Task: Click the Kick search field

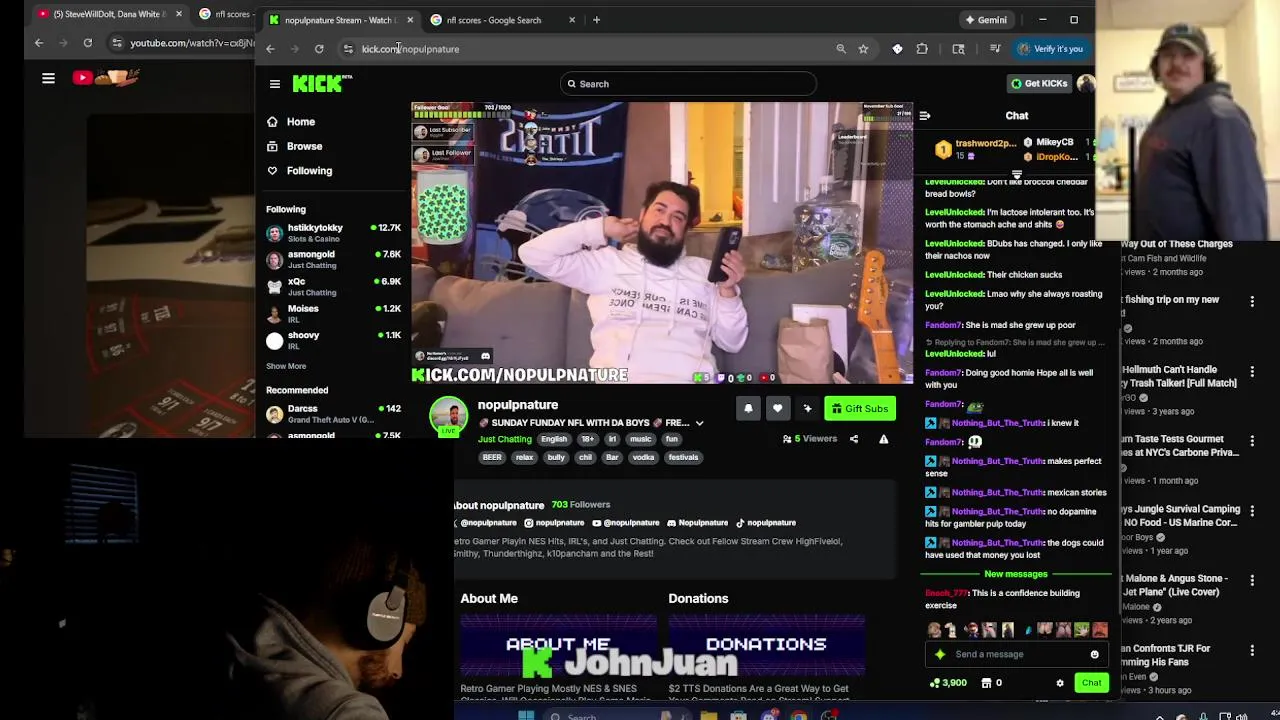Action: pos(688,84)
